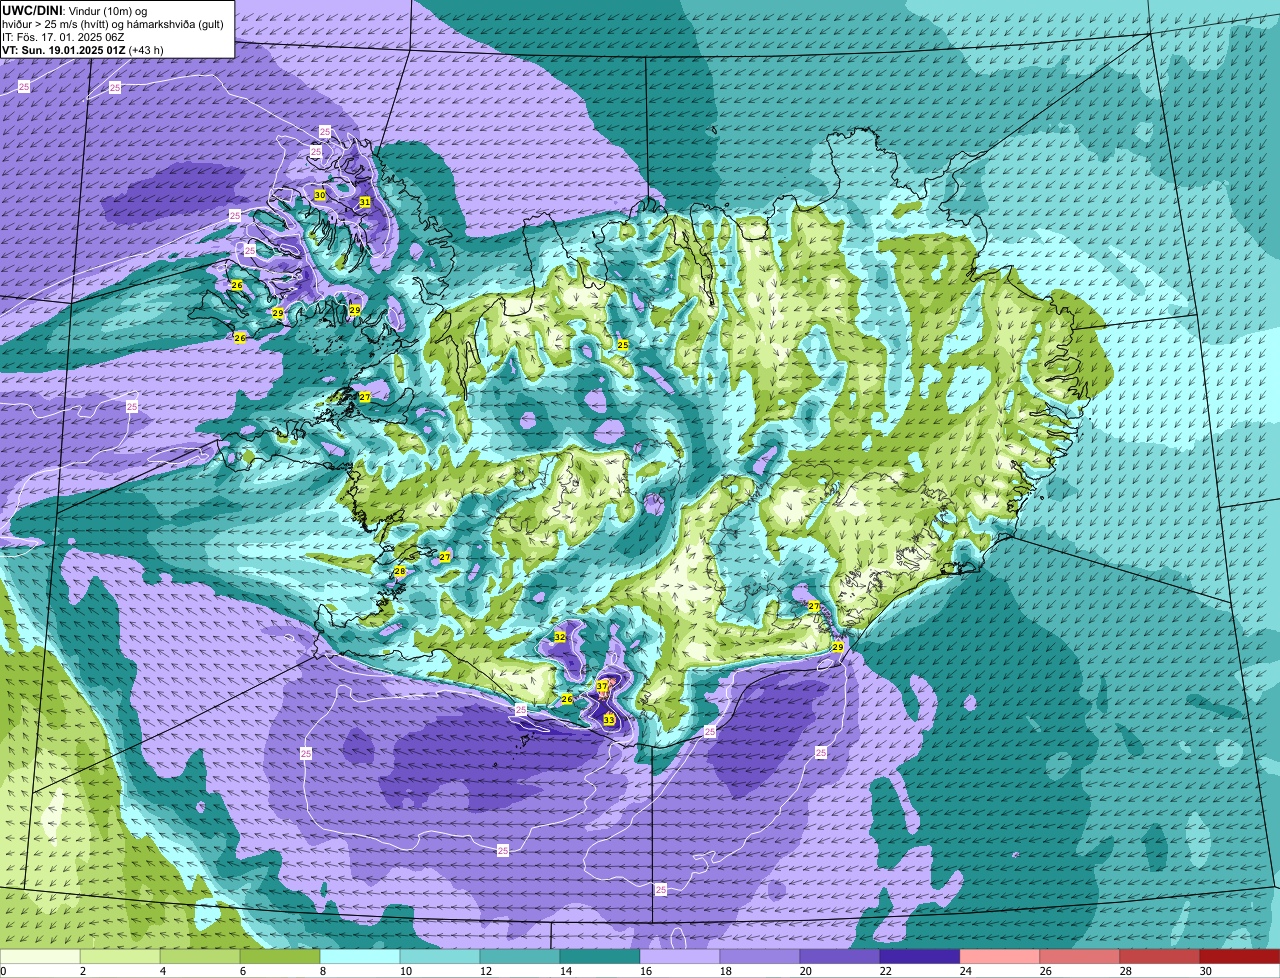Click the 18–20 m/s light purple legend swatch
Screen dimensions: 1280x978
pyautogui.click(x=760, y=956)
